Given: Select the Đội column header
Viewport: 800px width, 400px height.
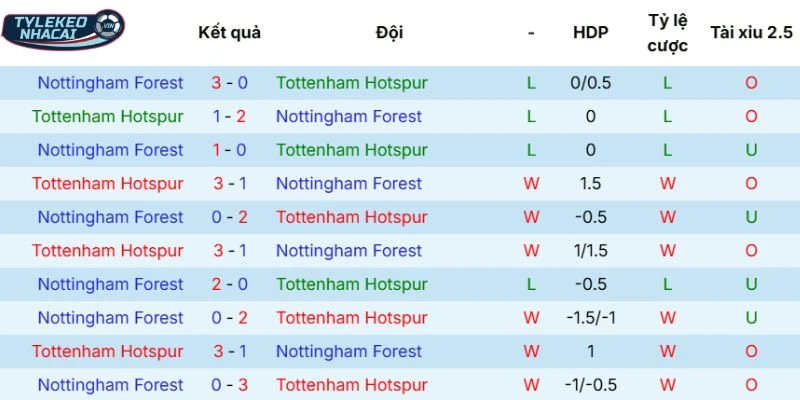Looking at the screenshot, I should click(x=390, y=32).
